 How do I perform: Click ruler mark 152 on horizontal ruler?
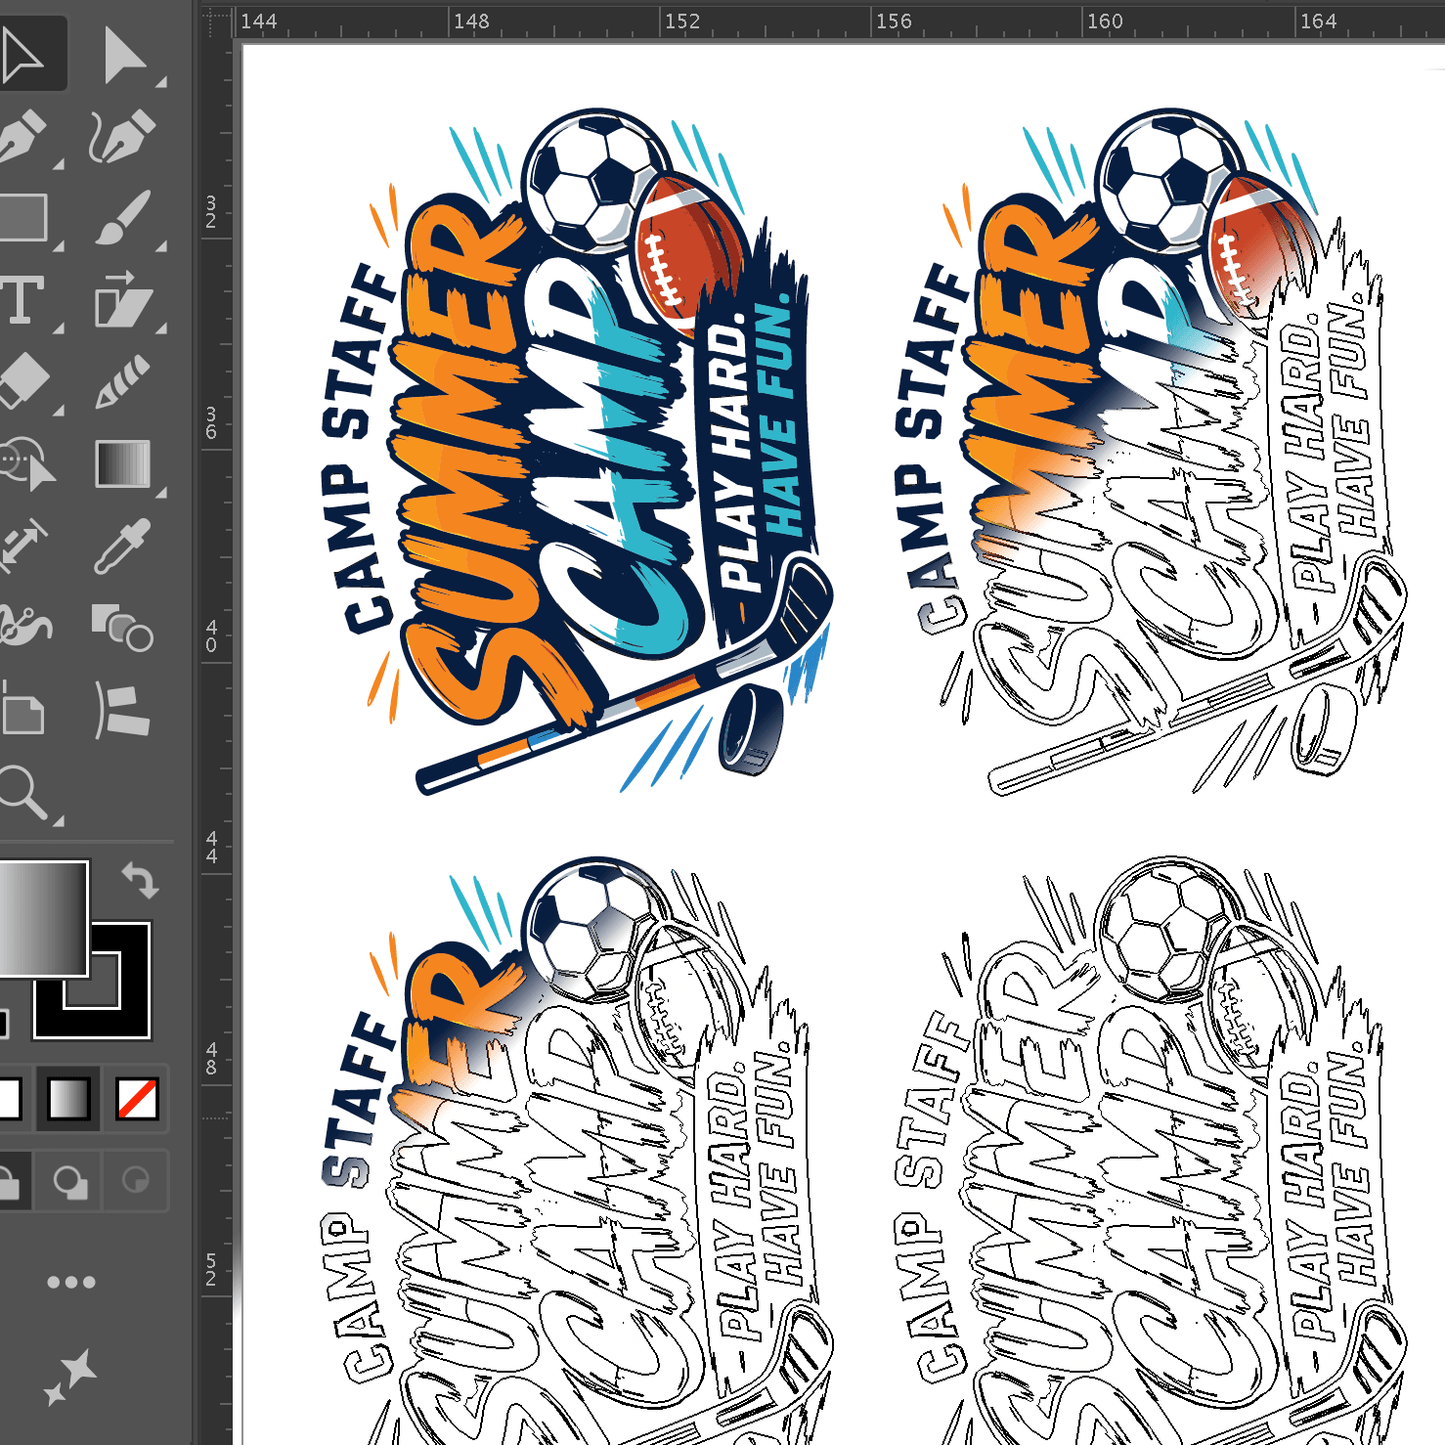point(683,21)
